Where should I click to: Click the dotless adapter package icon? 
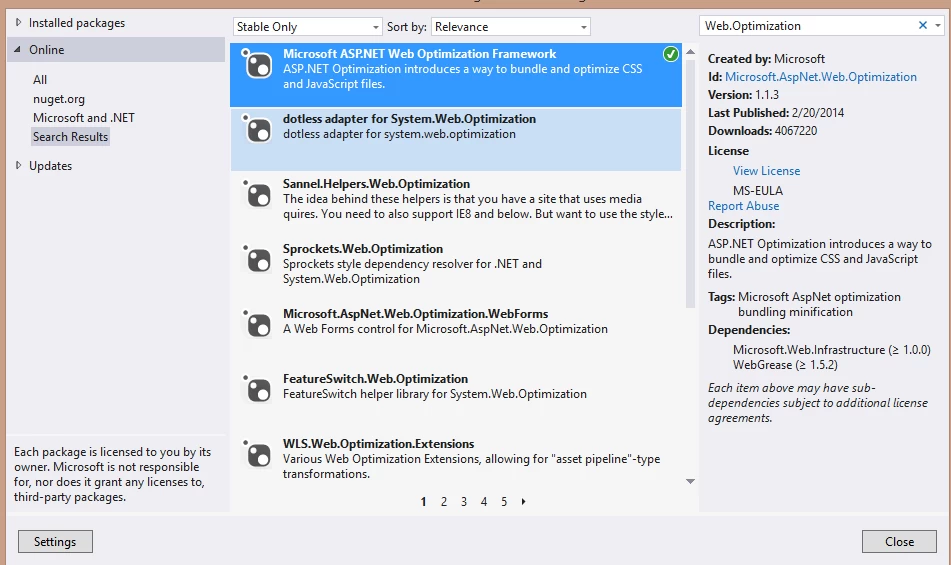pos(257,128)
